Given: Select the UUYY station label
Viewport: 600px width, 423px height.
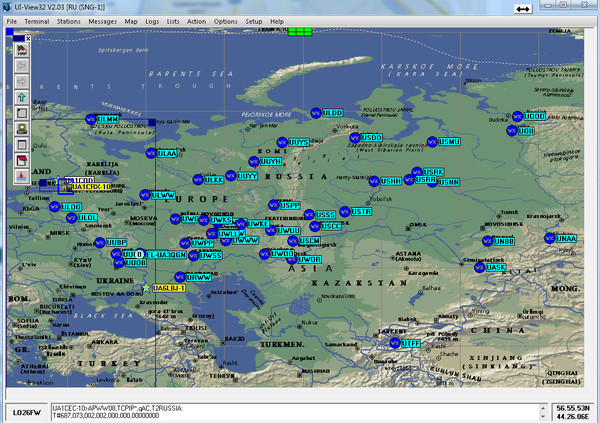Looking at the screenshot, I should tap(247, 176).
